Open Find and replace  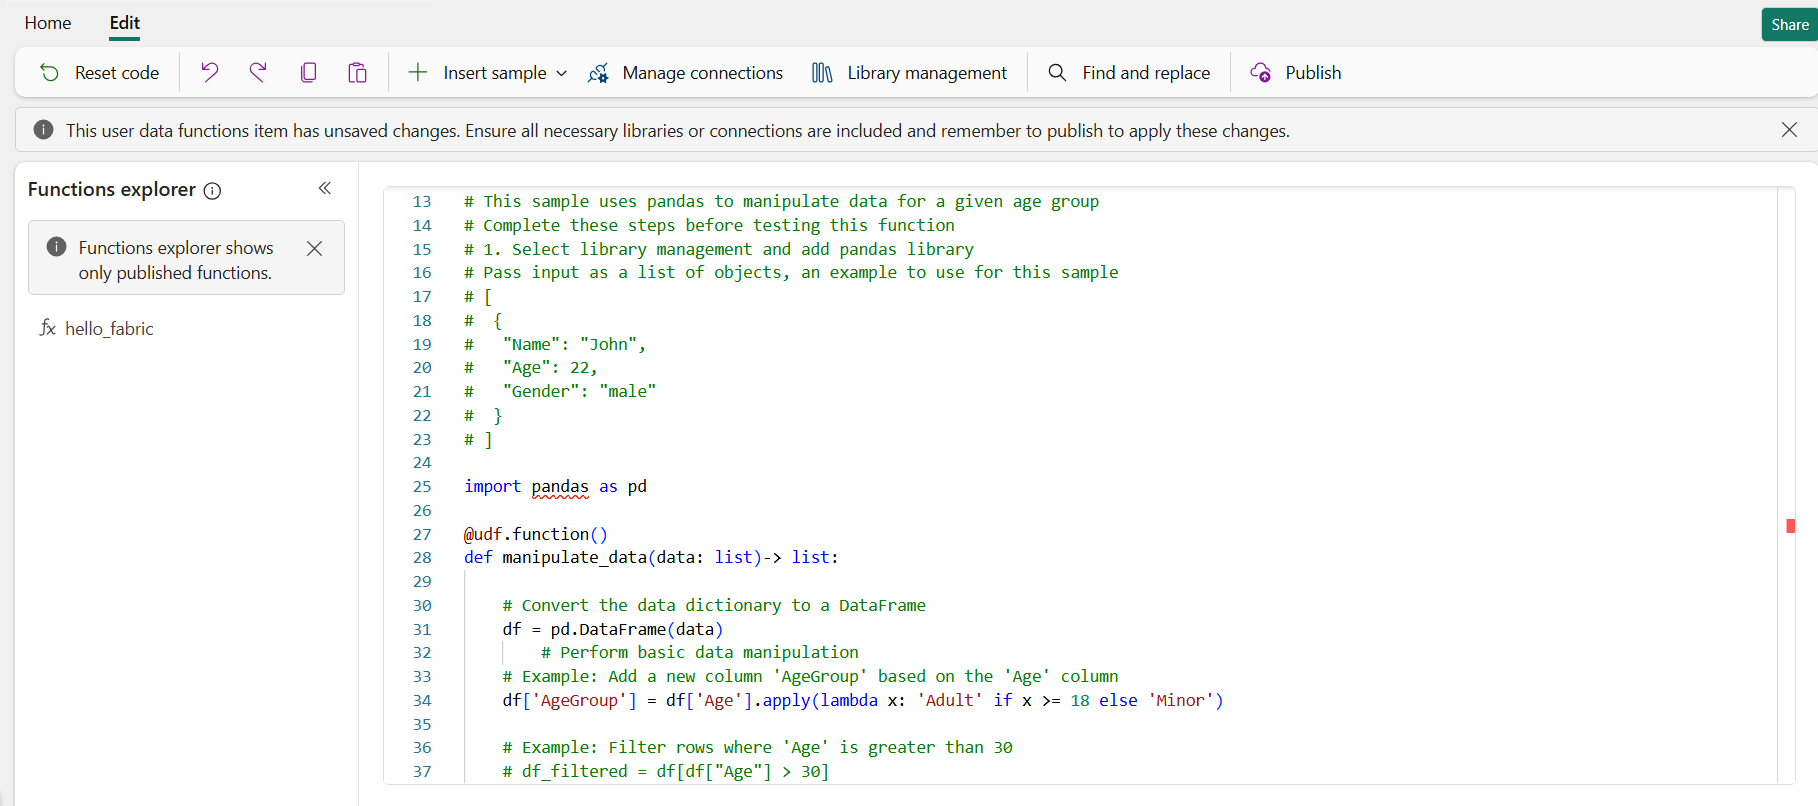click(x=1128, y=72)
